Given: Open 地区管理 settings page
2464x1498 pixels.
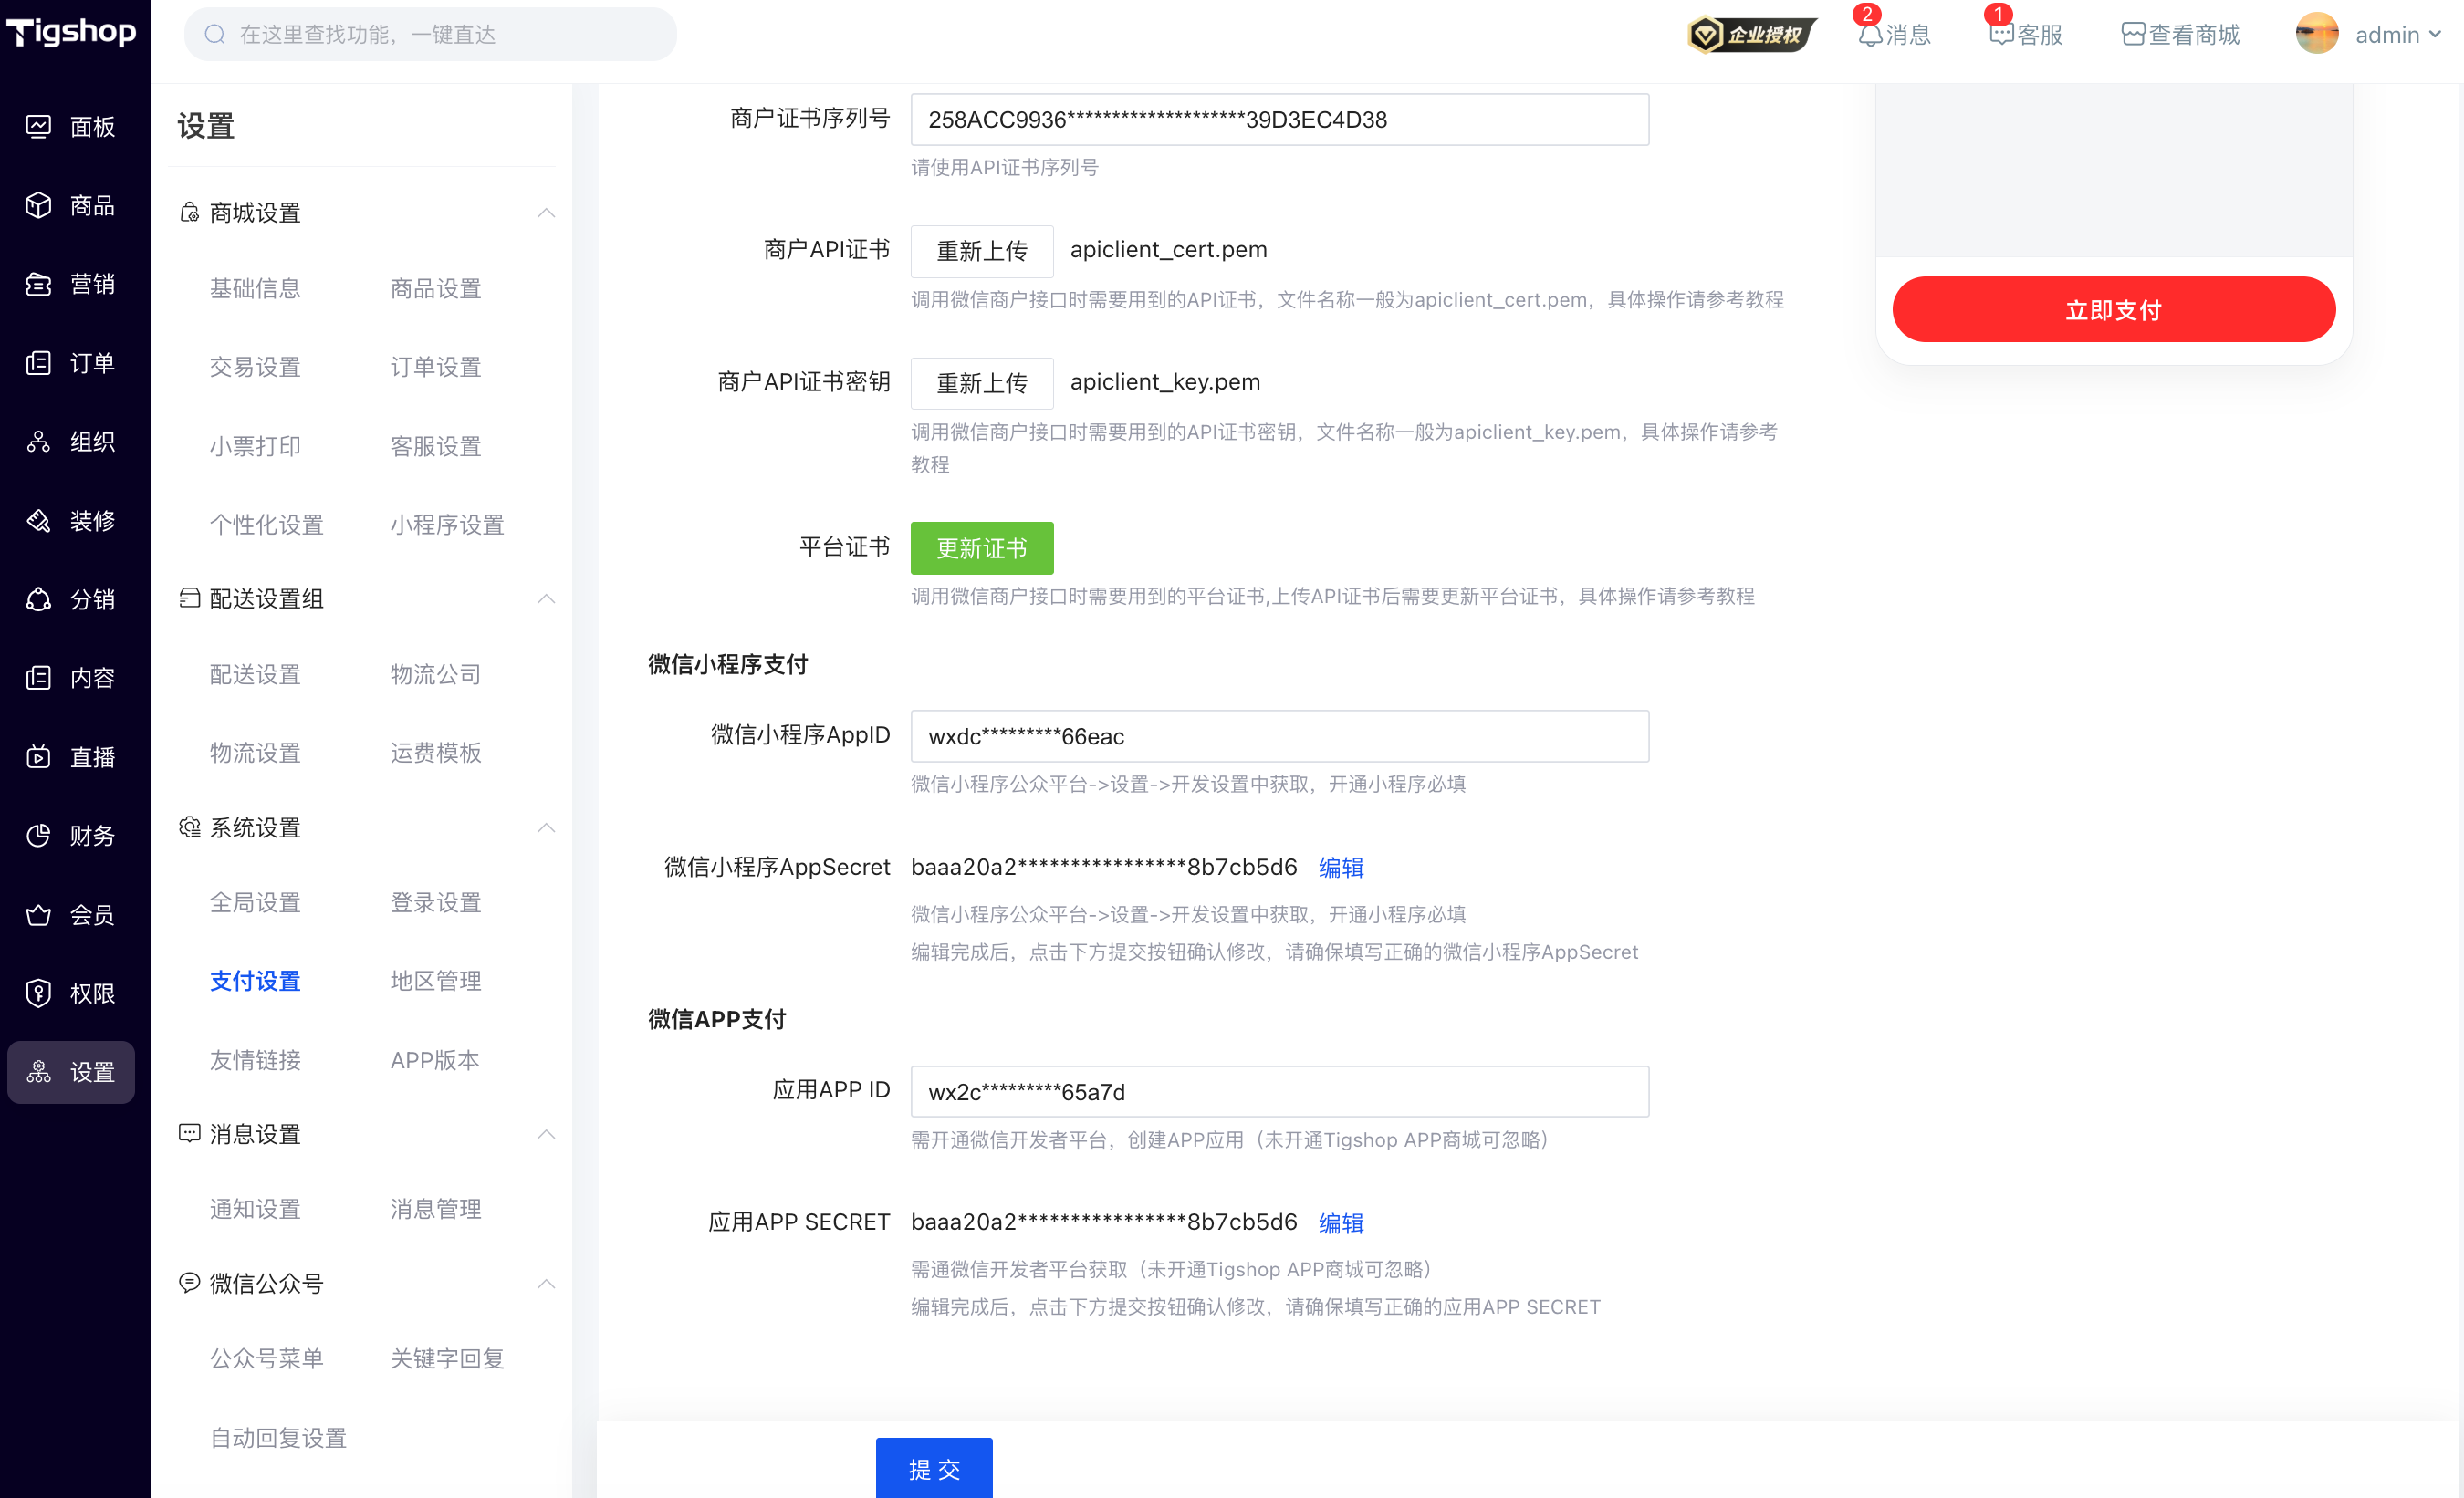Looking at the screenshot, I should (x=436, y=981).
